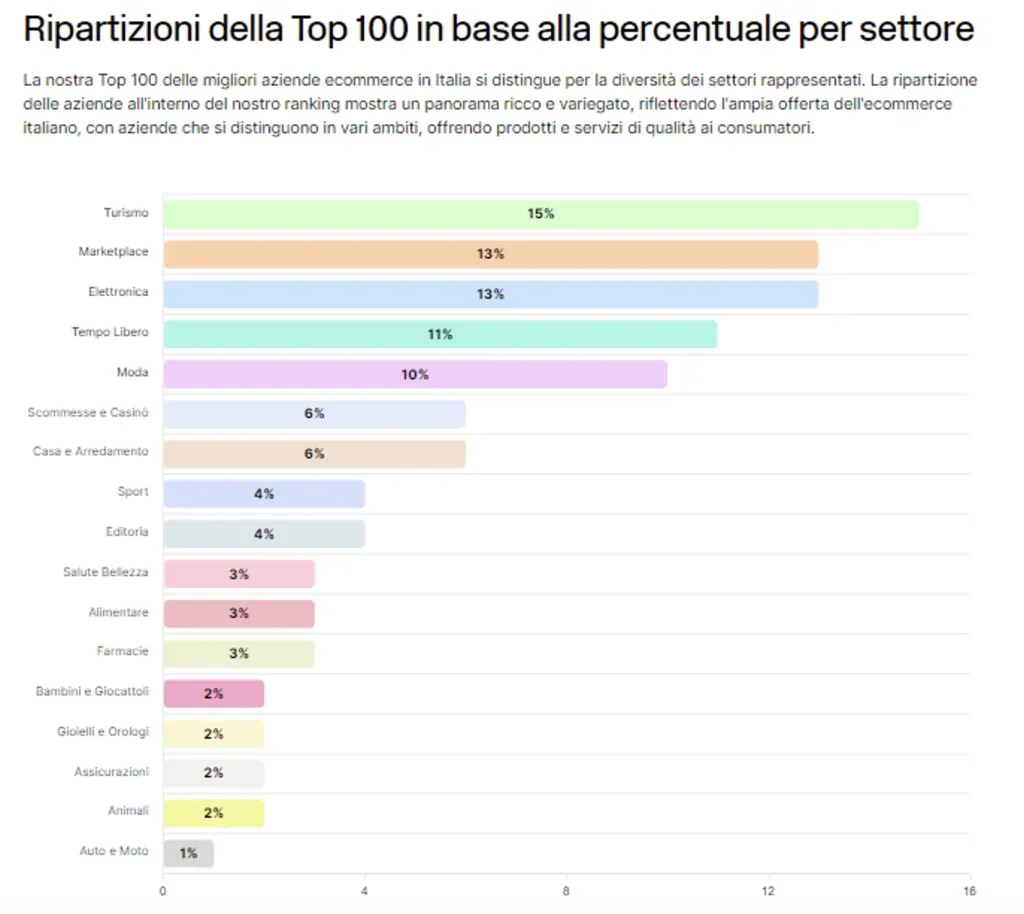Click the Alimentare 3% bar
This screenshot has height=914, width=1024.
239,614
